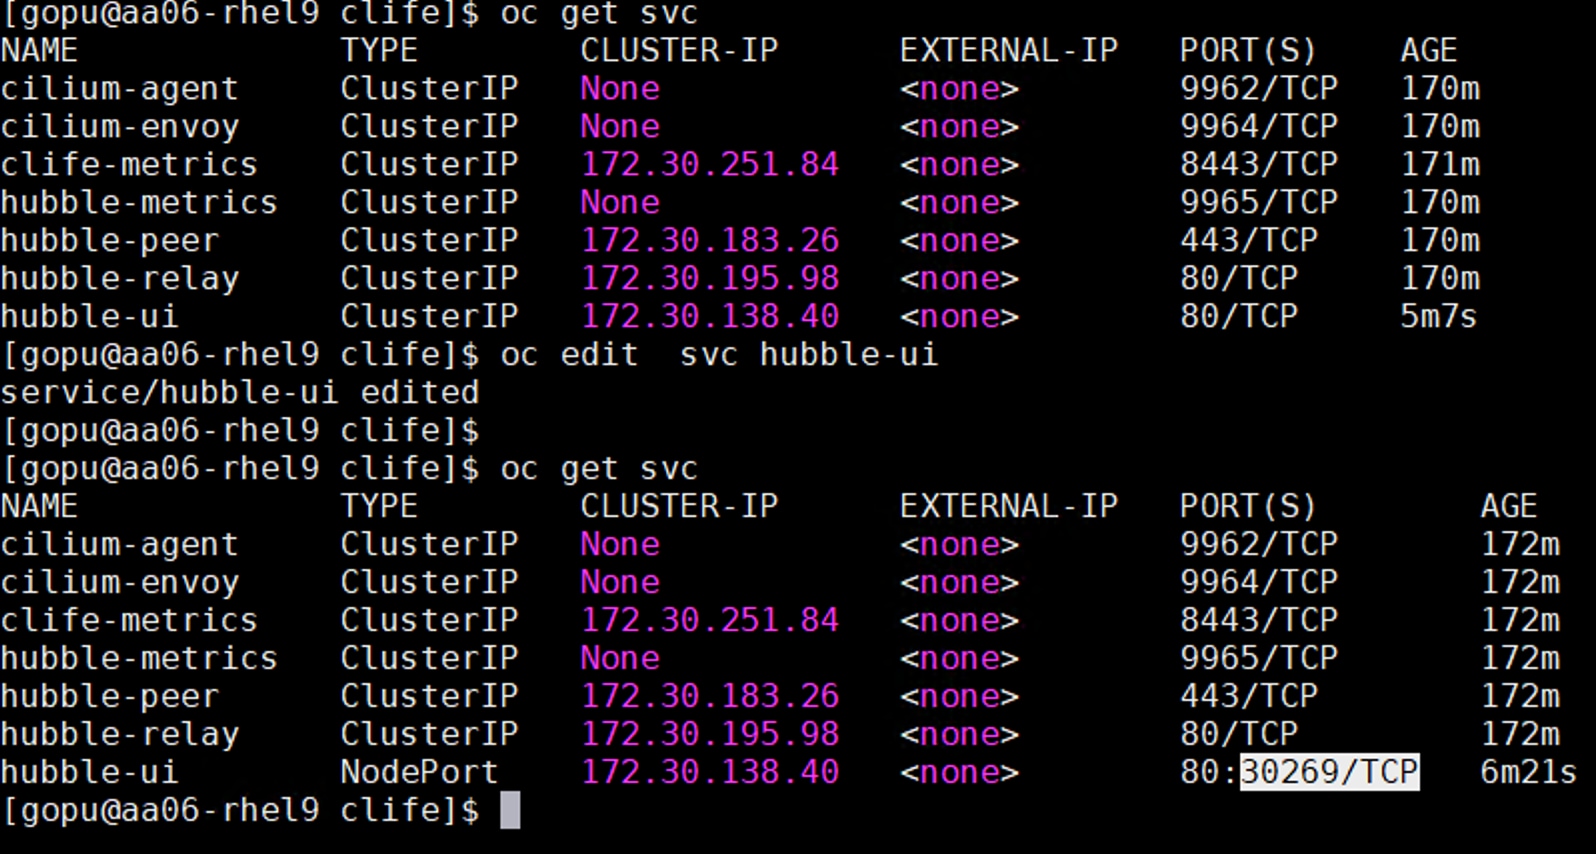Click the highlighted 30269/TCP node port text

(x=1329, y=772)
